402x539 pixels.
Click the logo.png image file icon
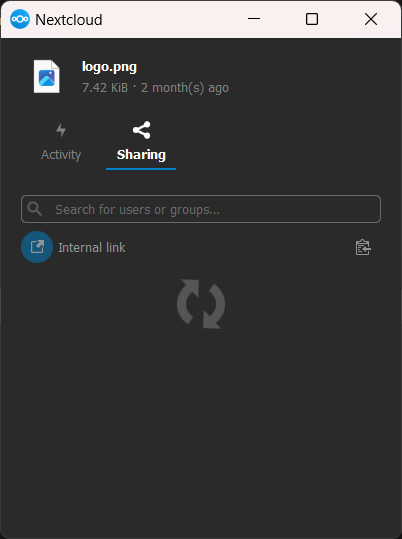(47, 77)
